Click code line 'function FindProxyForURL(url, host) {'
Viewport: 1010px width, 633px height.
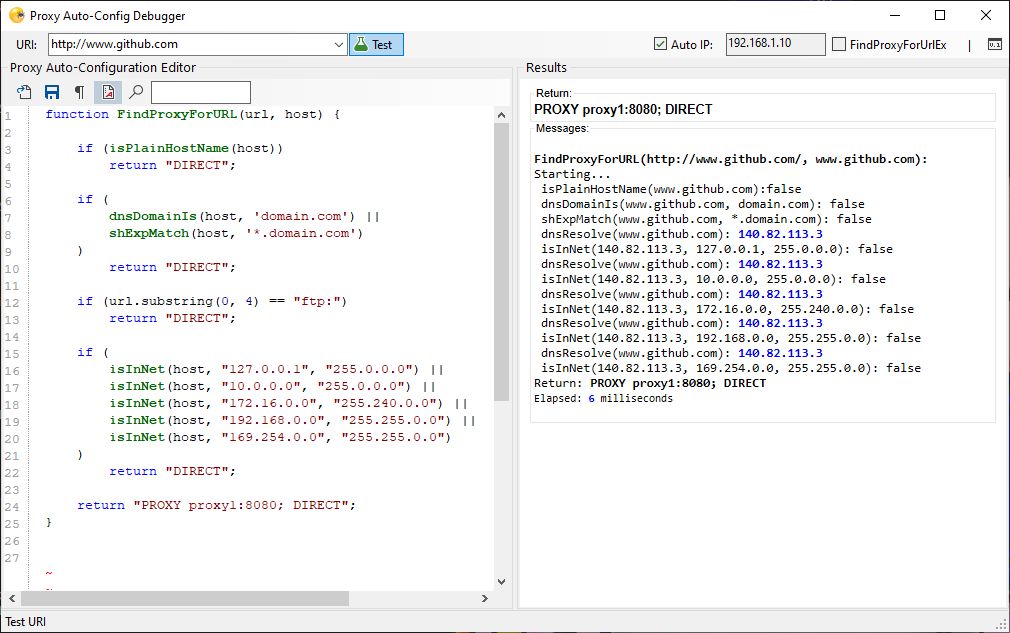coord(193,114)
